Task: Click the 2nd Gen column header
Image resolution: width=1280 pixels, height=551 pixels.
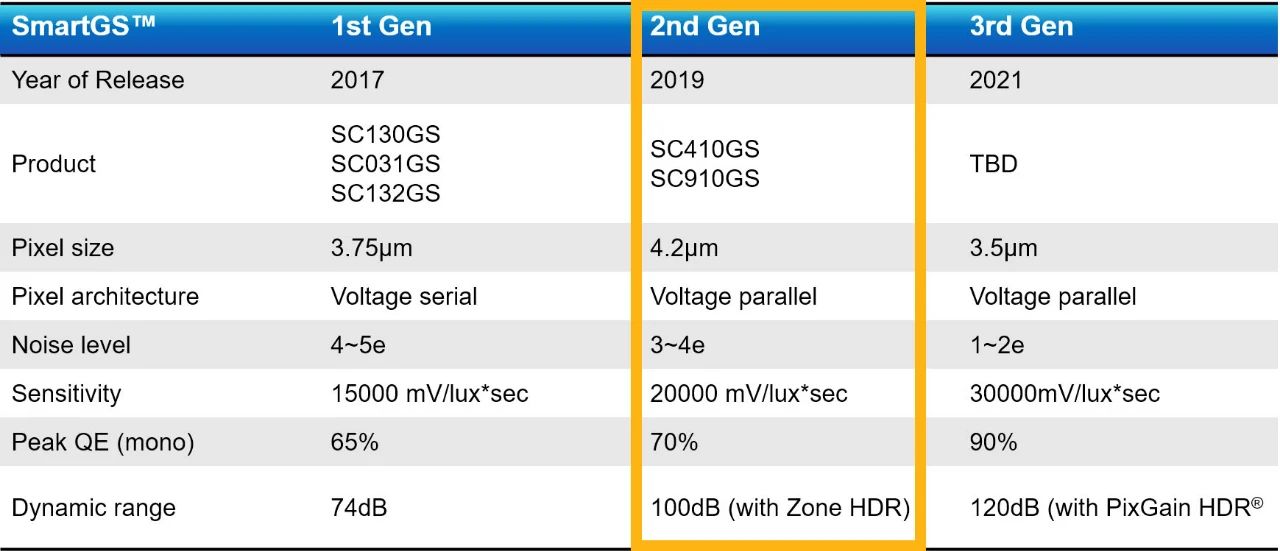Action: click(705, 27)
